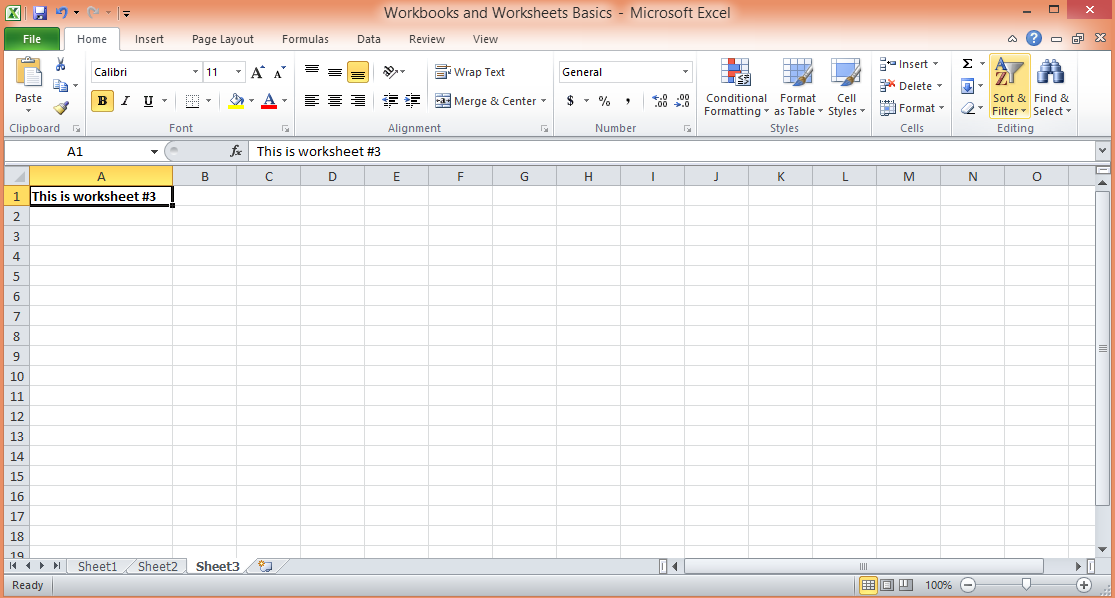
Task: Click the Save icon in quick access toolbar
Action: [40, 13]
